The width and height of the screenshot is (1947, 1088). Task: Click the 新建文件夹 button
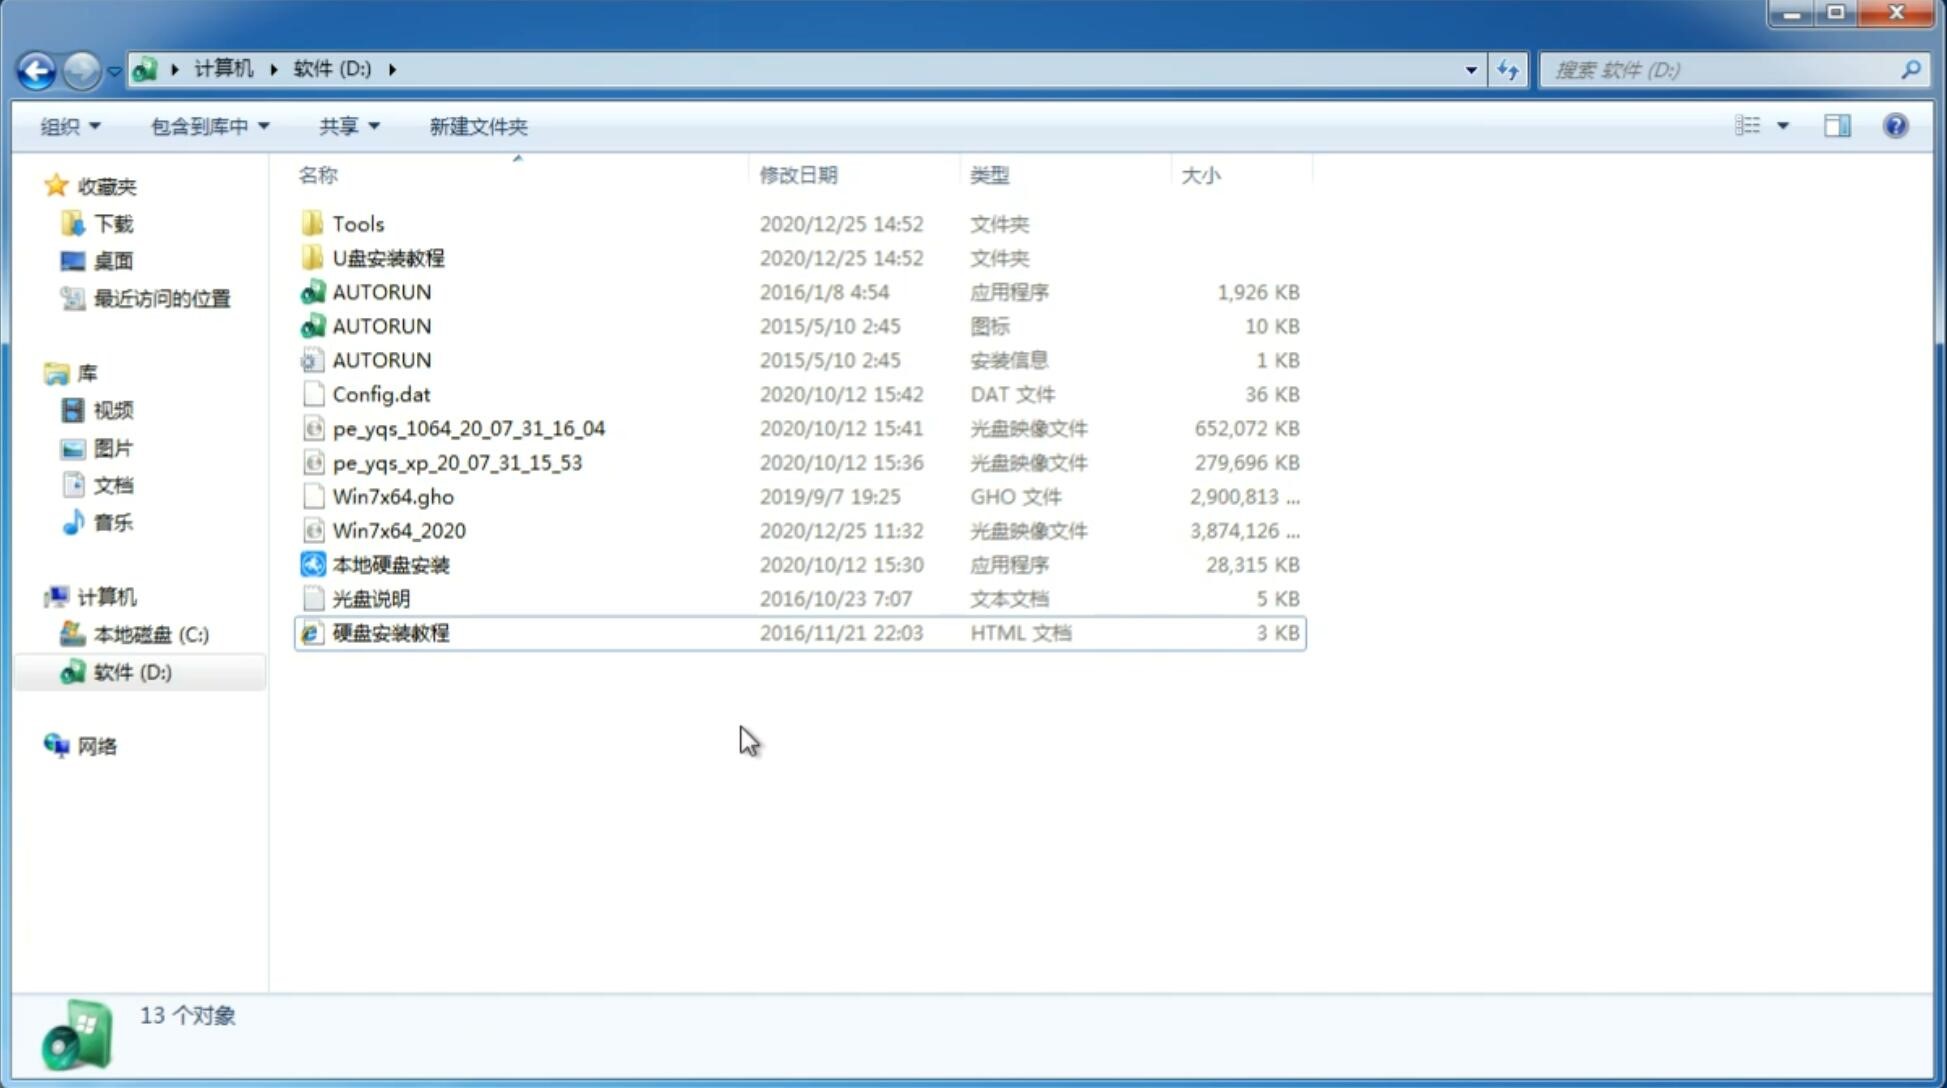(479, 126)
